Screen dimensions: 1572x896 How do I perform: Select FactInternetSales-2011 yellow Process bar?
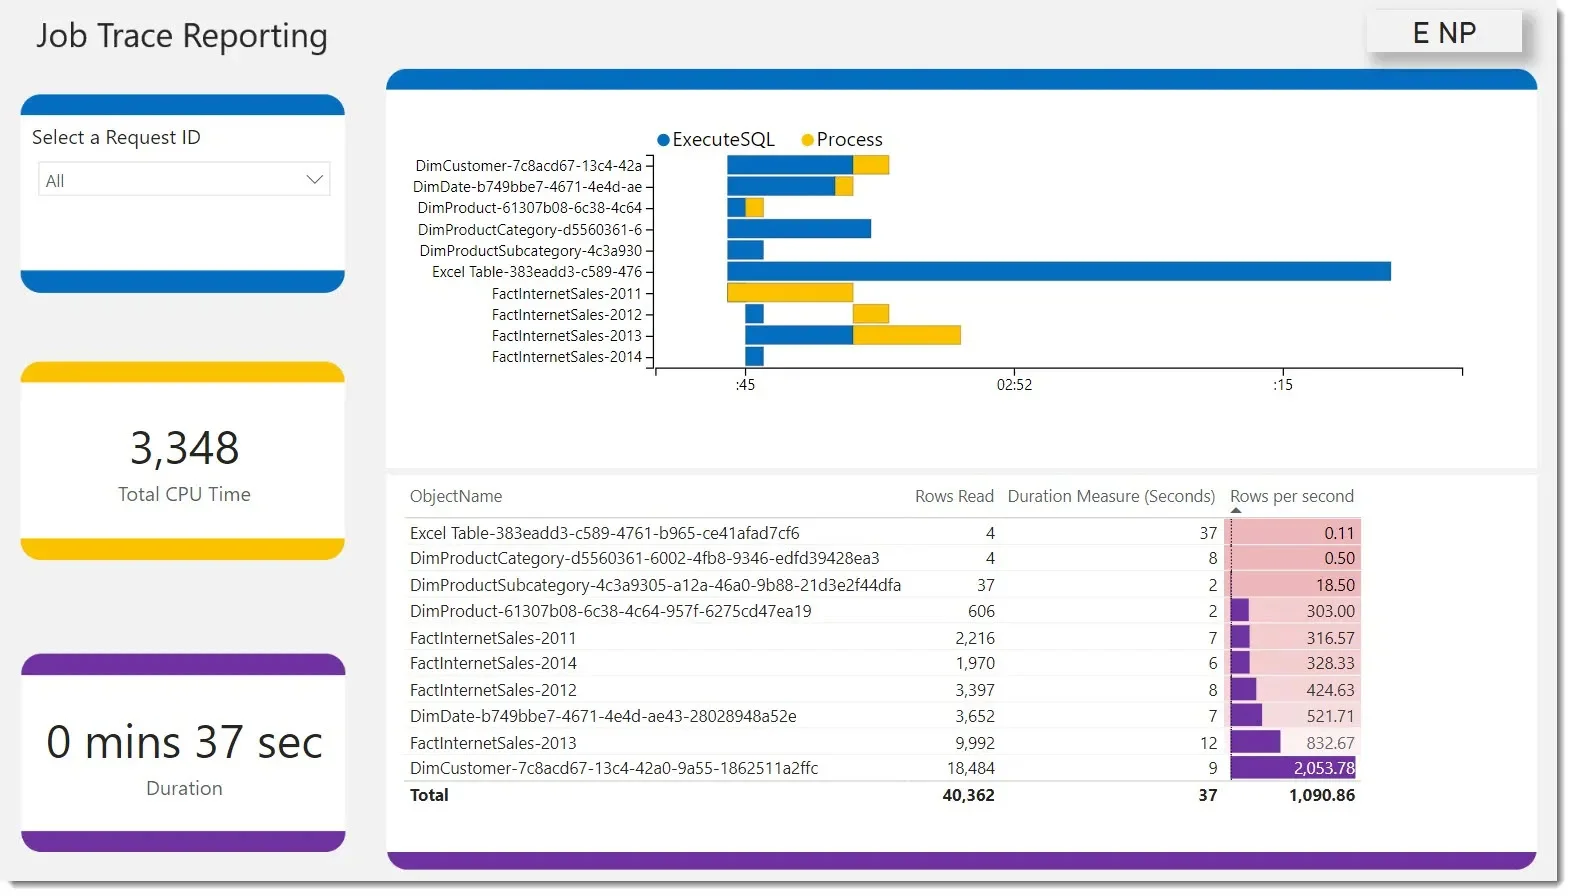[789, 293]
